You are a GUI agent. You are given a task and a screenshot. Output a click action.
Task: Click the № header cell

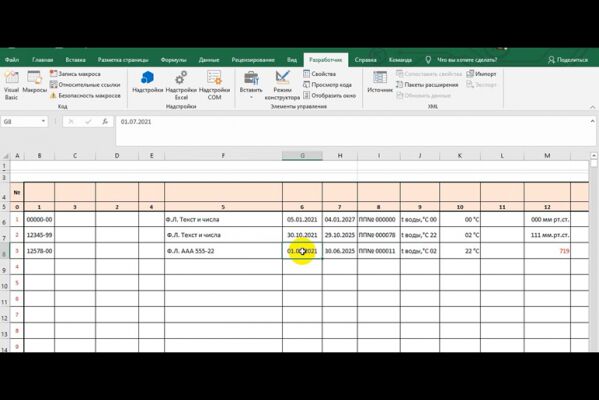click(x=17, y=192)
